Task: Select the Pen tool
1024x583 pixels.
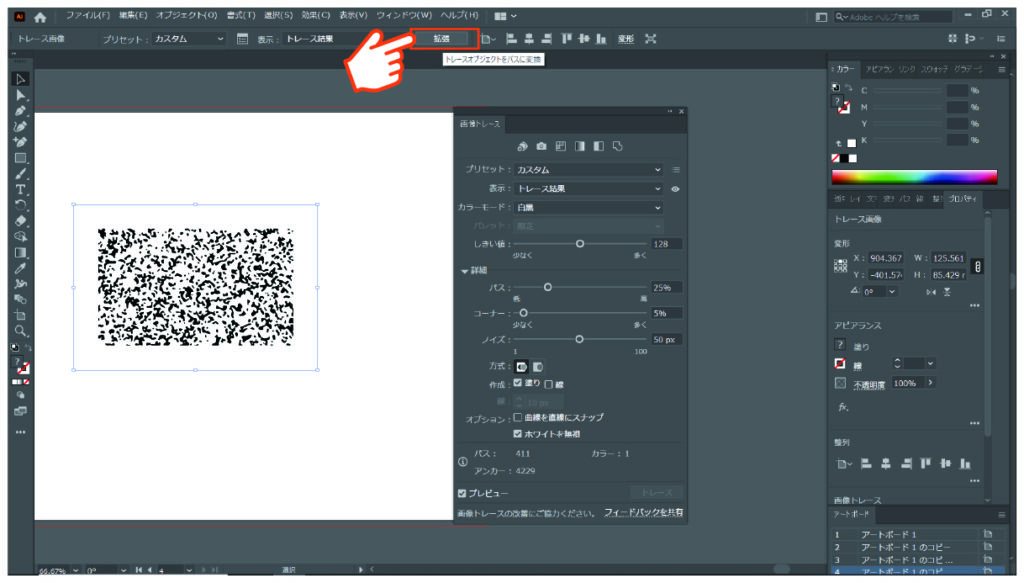Action: click(x=20, y=111)
